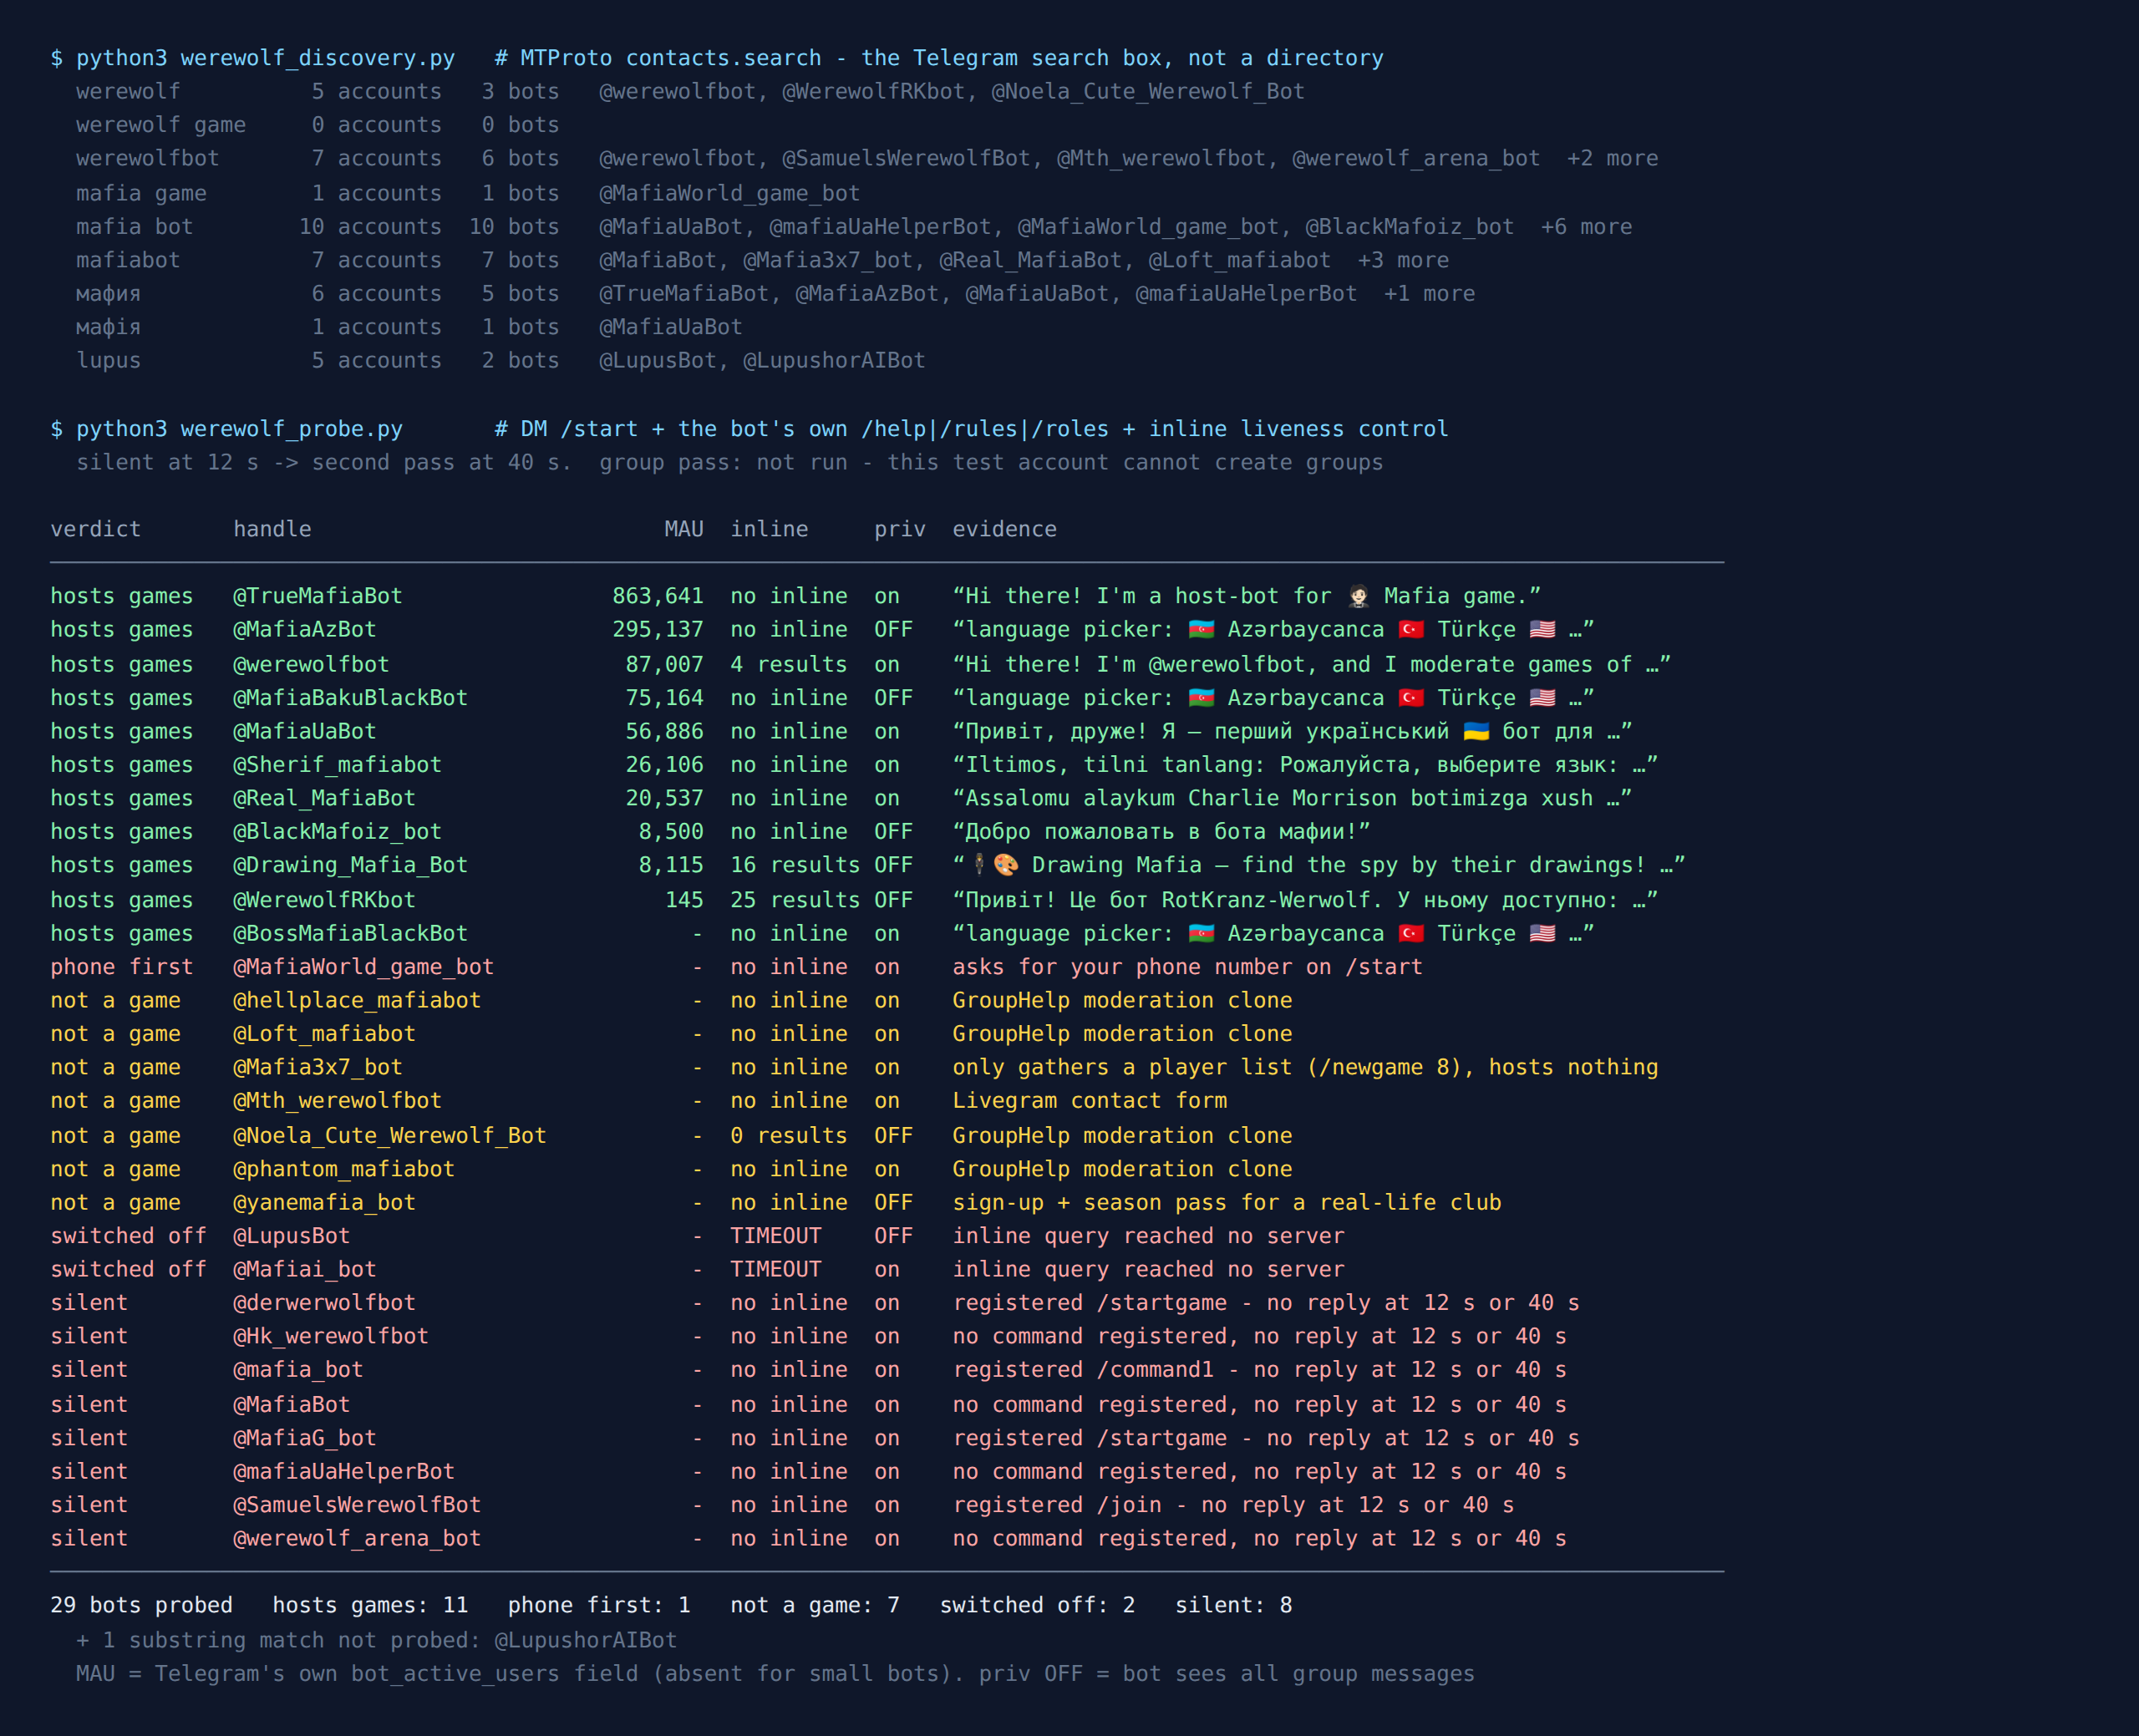The image size is (2139, 1736).
Task: Click the @MafiaUaBot handle in results table
Action: [x=305, y=732]
